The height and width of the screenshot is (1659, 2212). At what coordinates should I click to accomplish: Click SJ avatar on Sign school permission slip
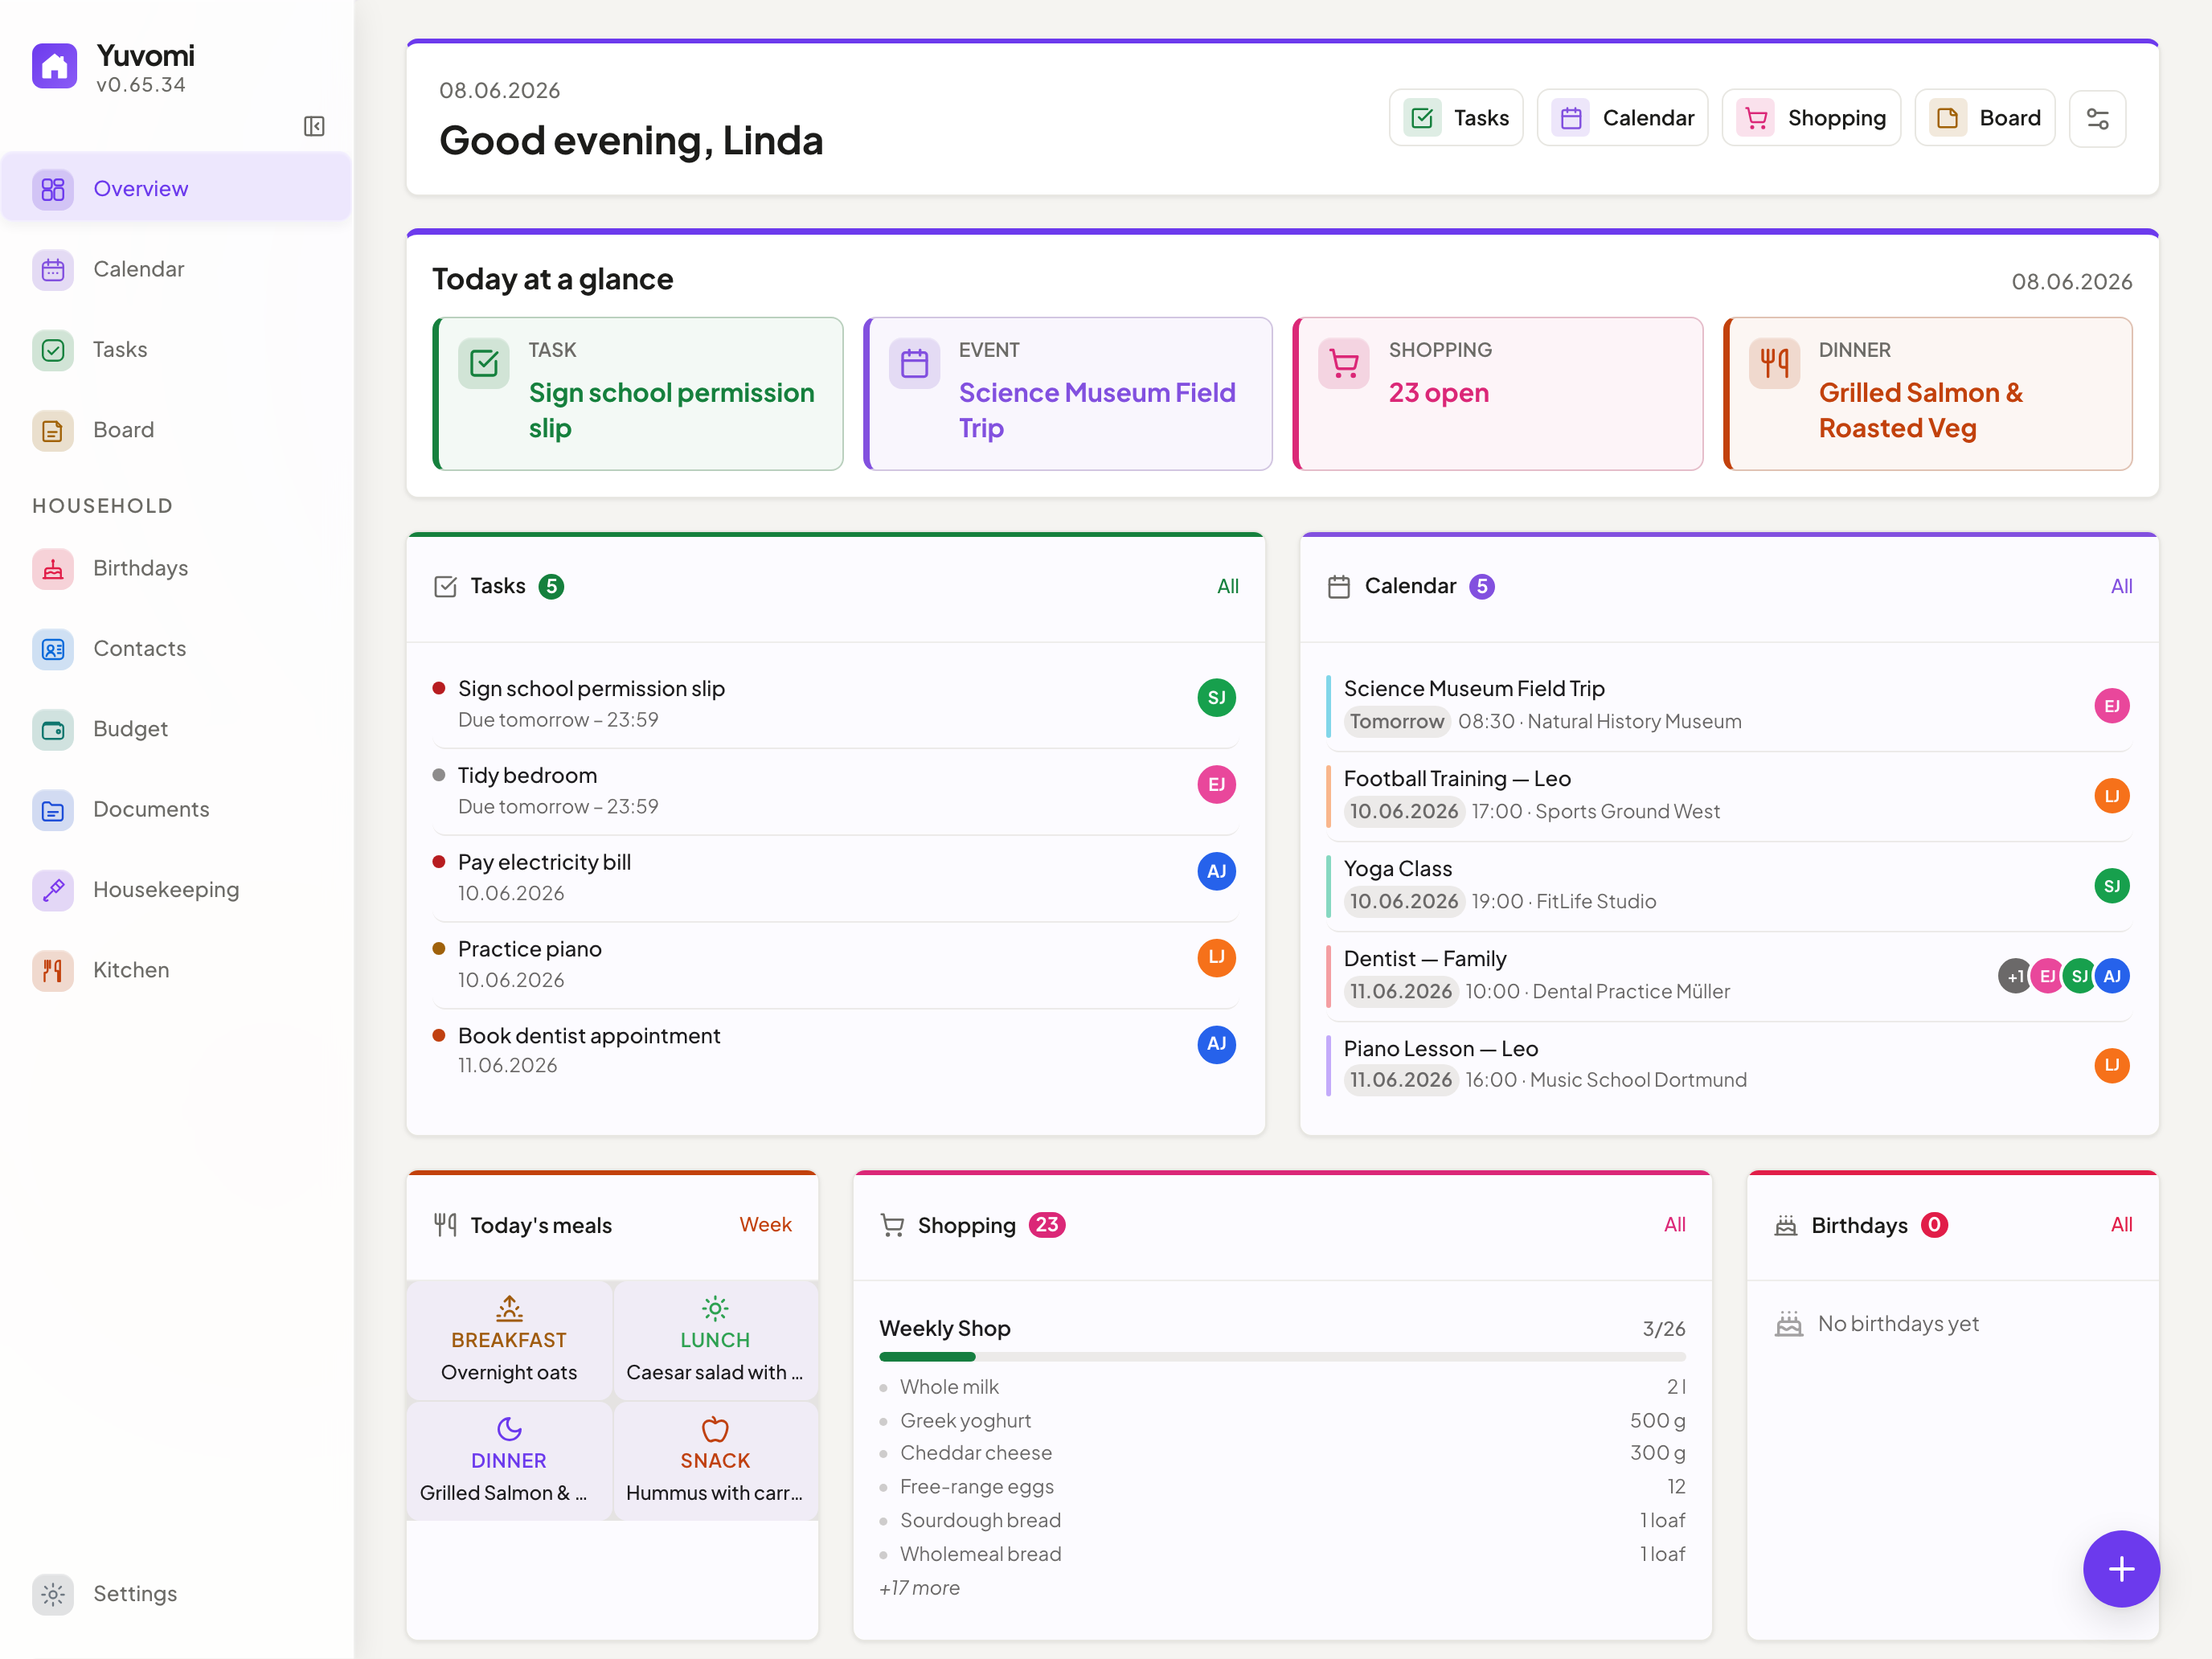[1216, 698]
